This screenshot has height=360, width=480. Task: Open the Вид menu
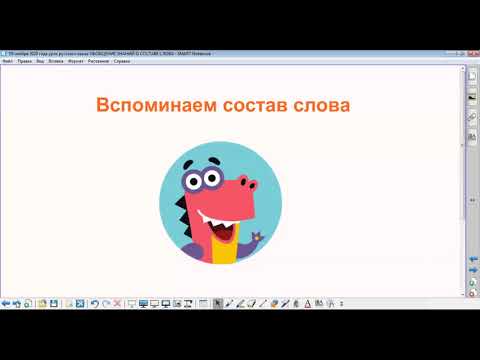[x=40, y=61]
